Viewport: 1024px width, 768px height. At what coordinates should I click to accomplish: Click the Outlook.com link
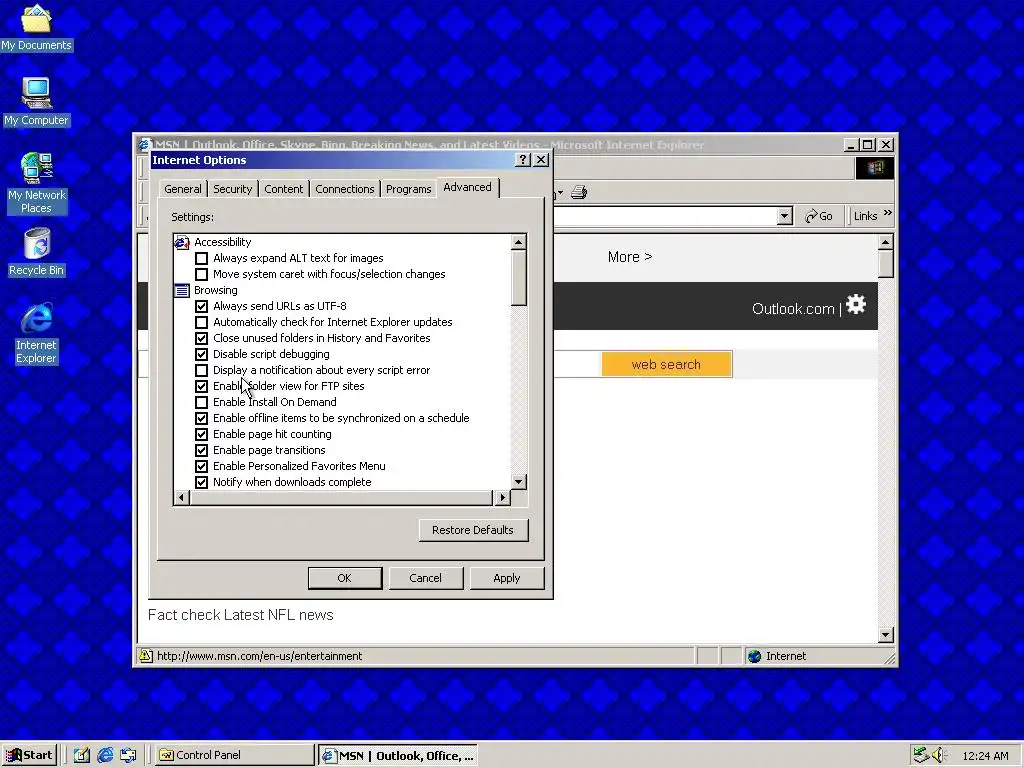pos(793,309)
